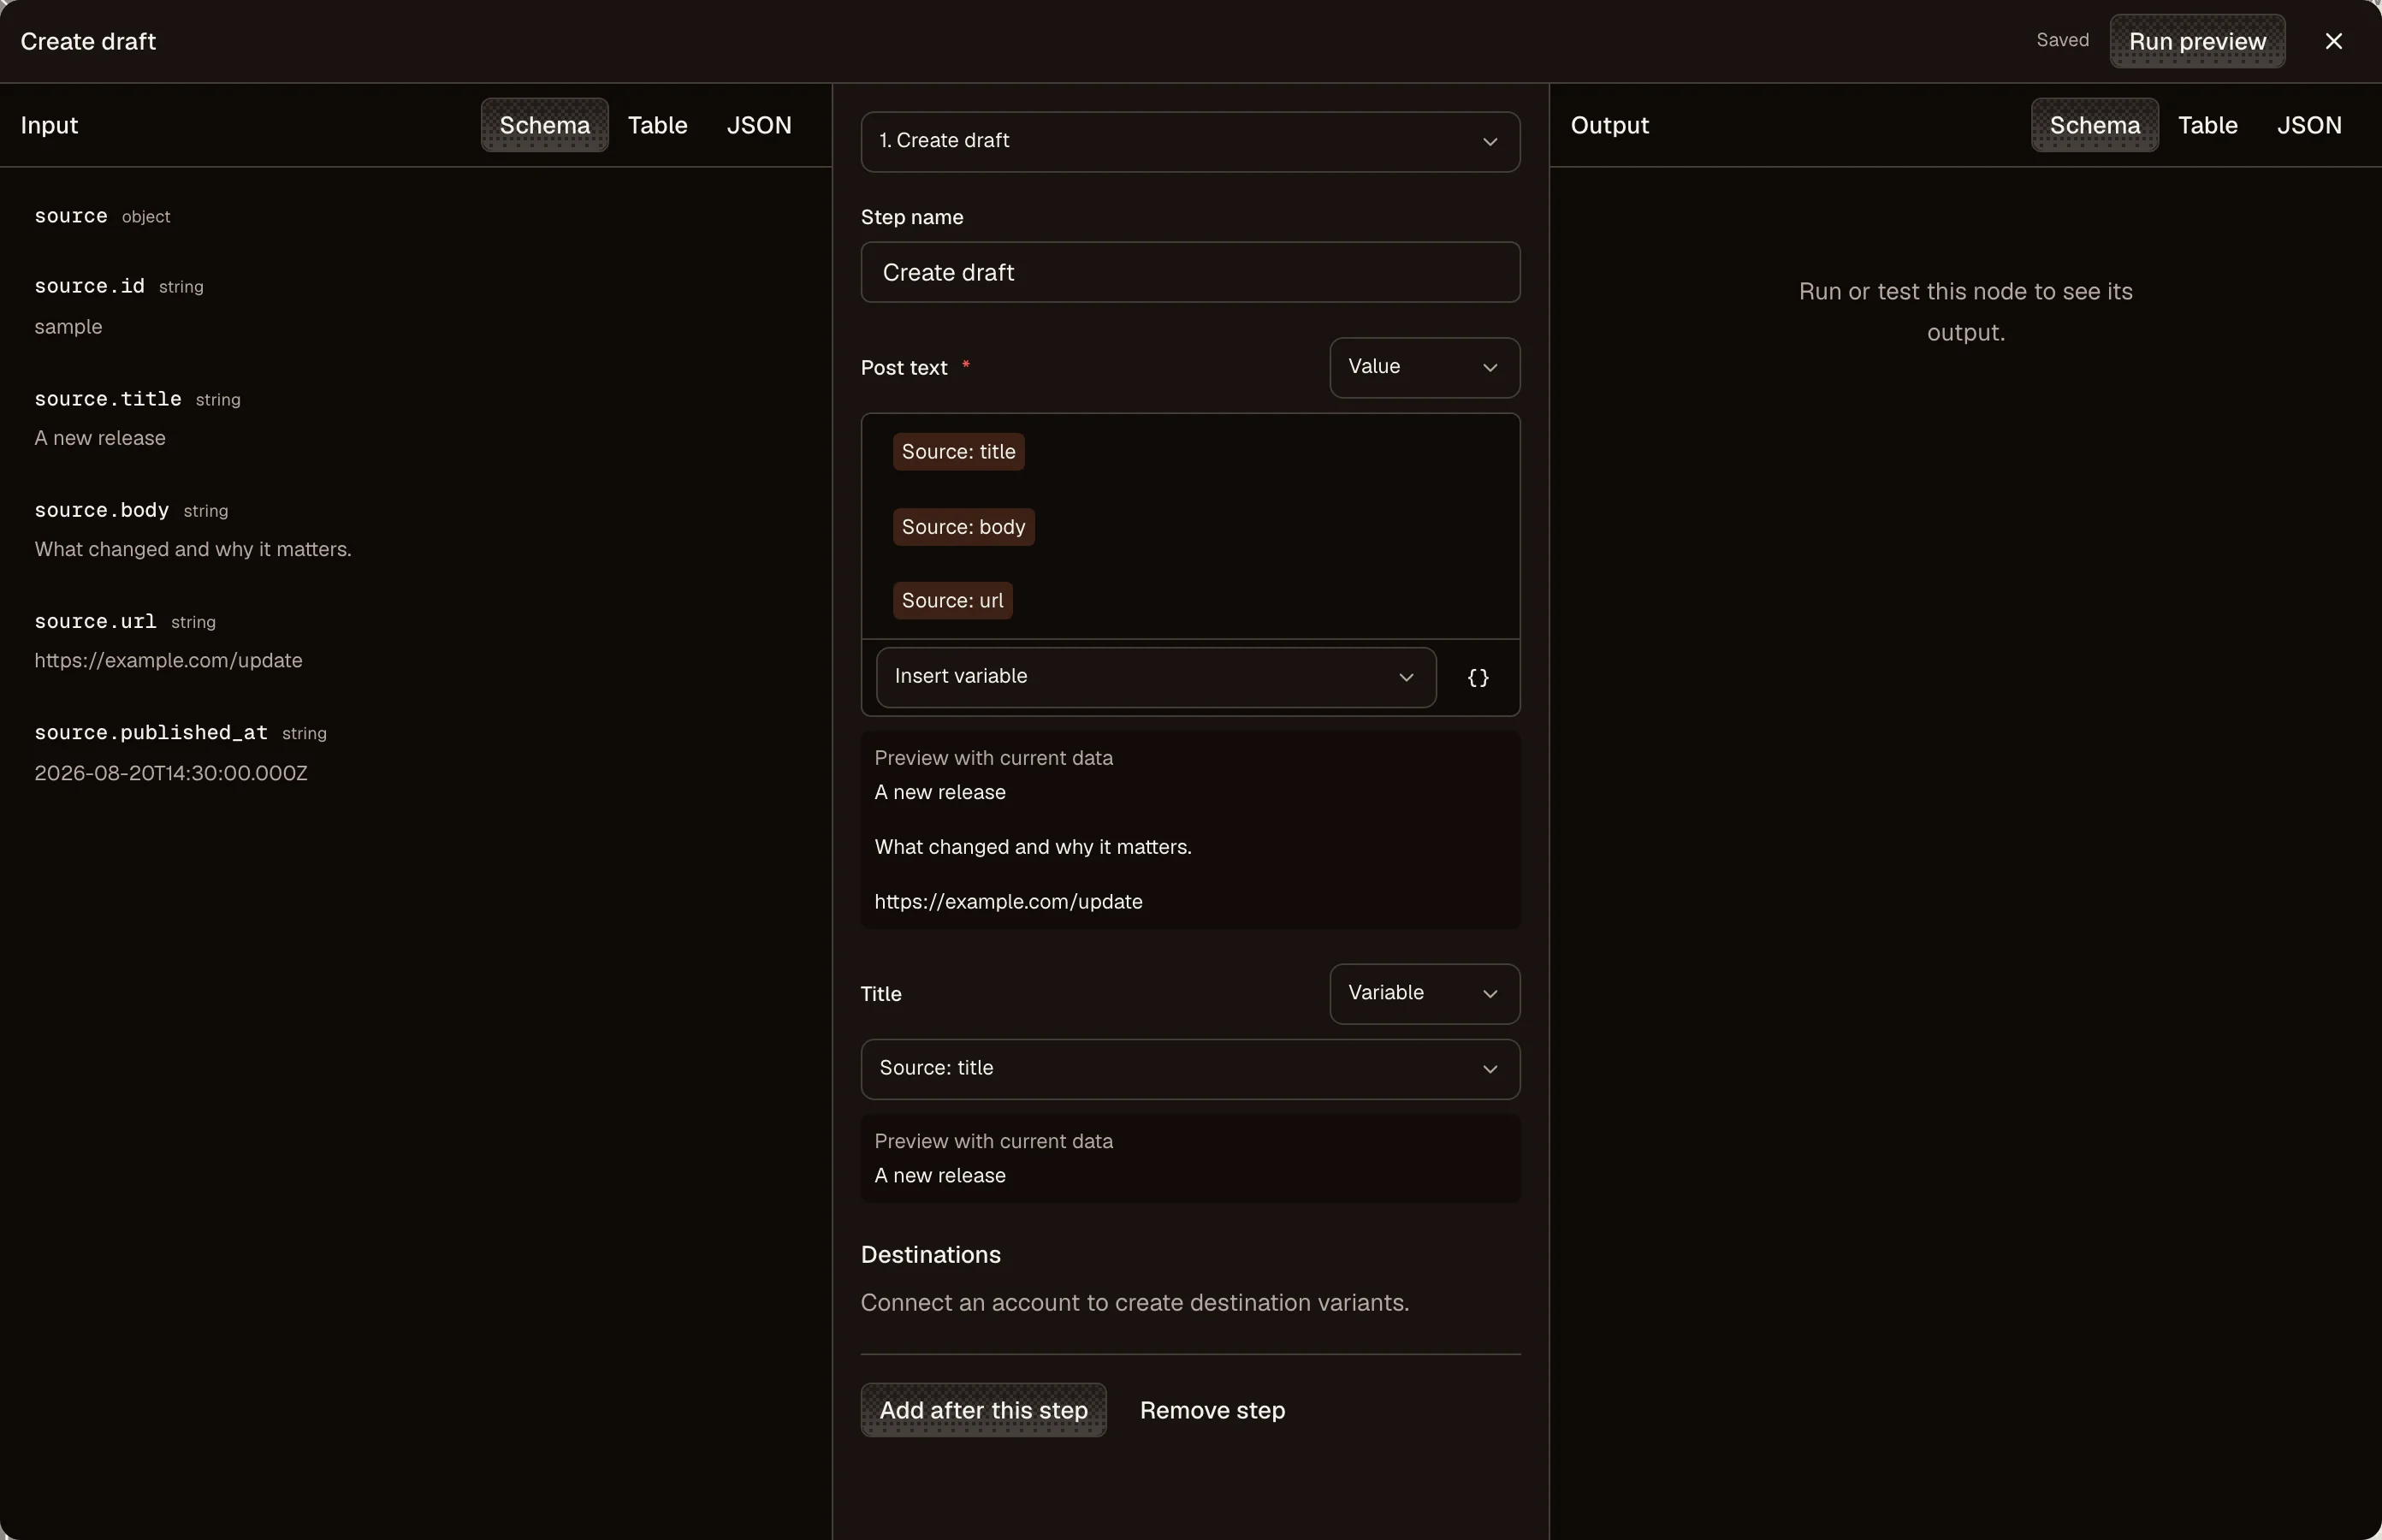
Task: Click the source.title field name
Action: pyautogui.click(x=108, y=399)
